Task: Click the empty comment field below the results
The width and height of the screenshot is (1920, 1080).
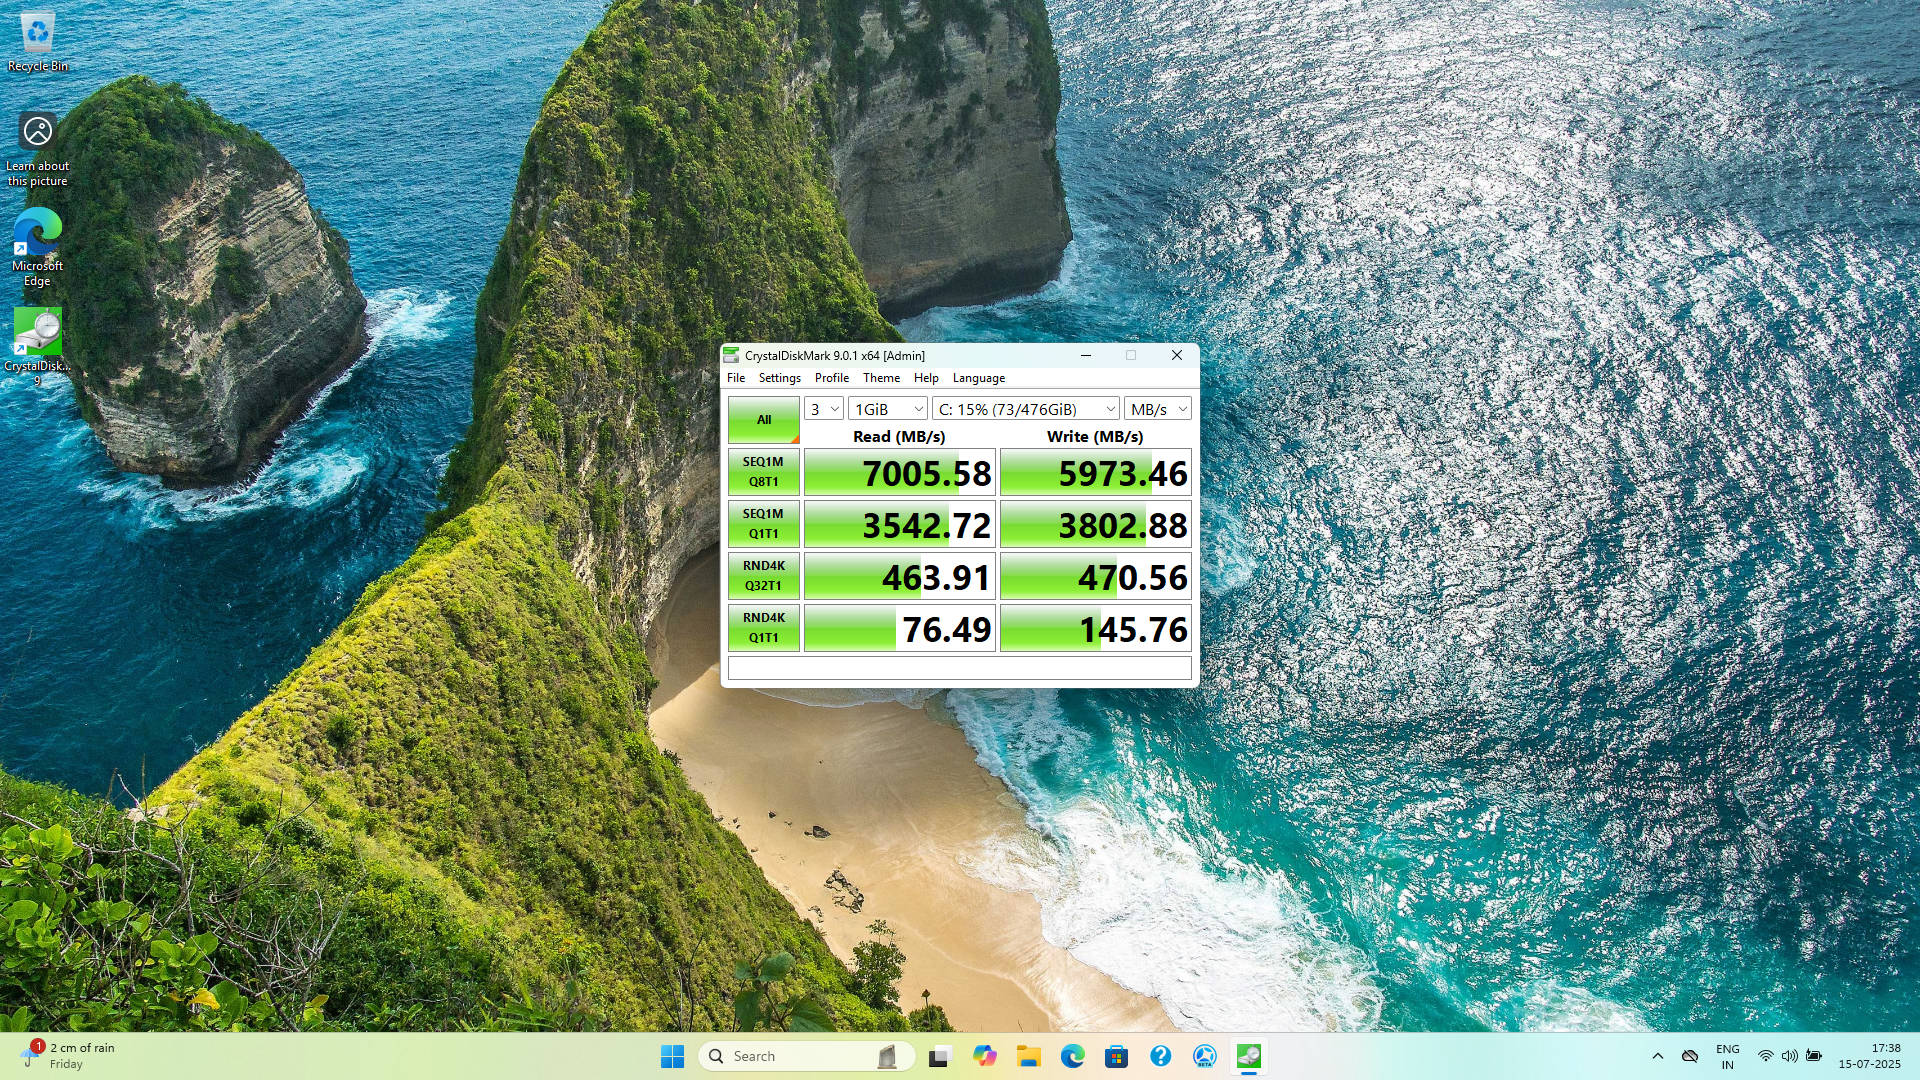Action: (x=959, y=668)
